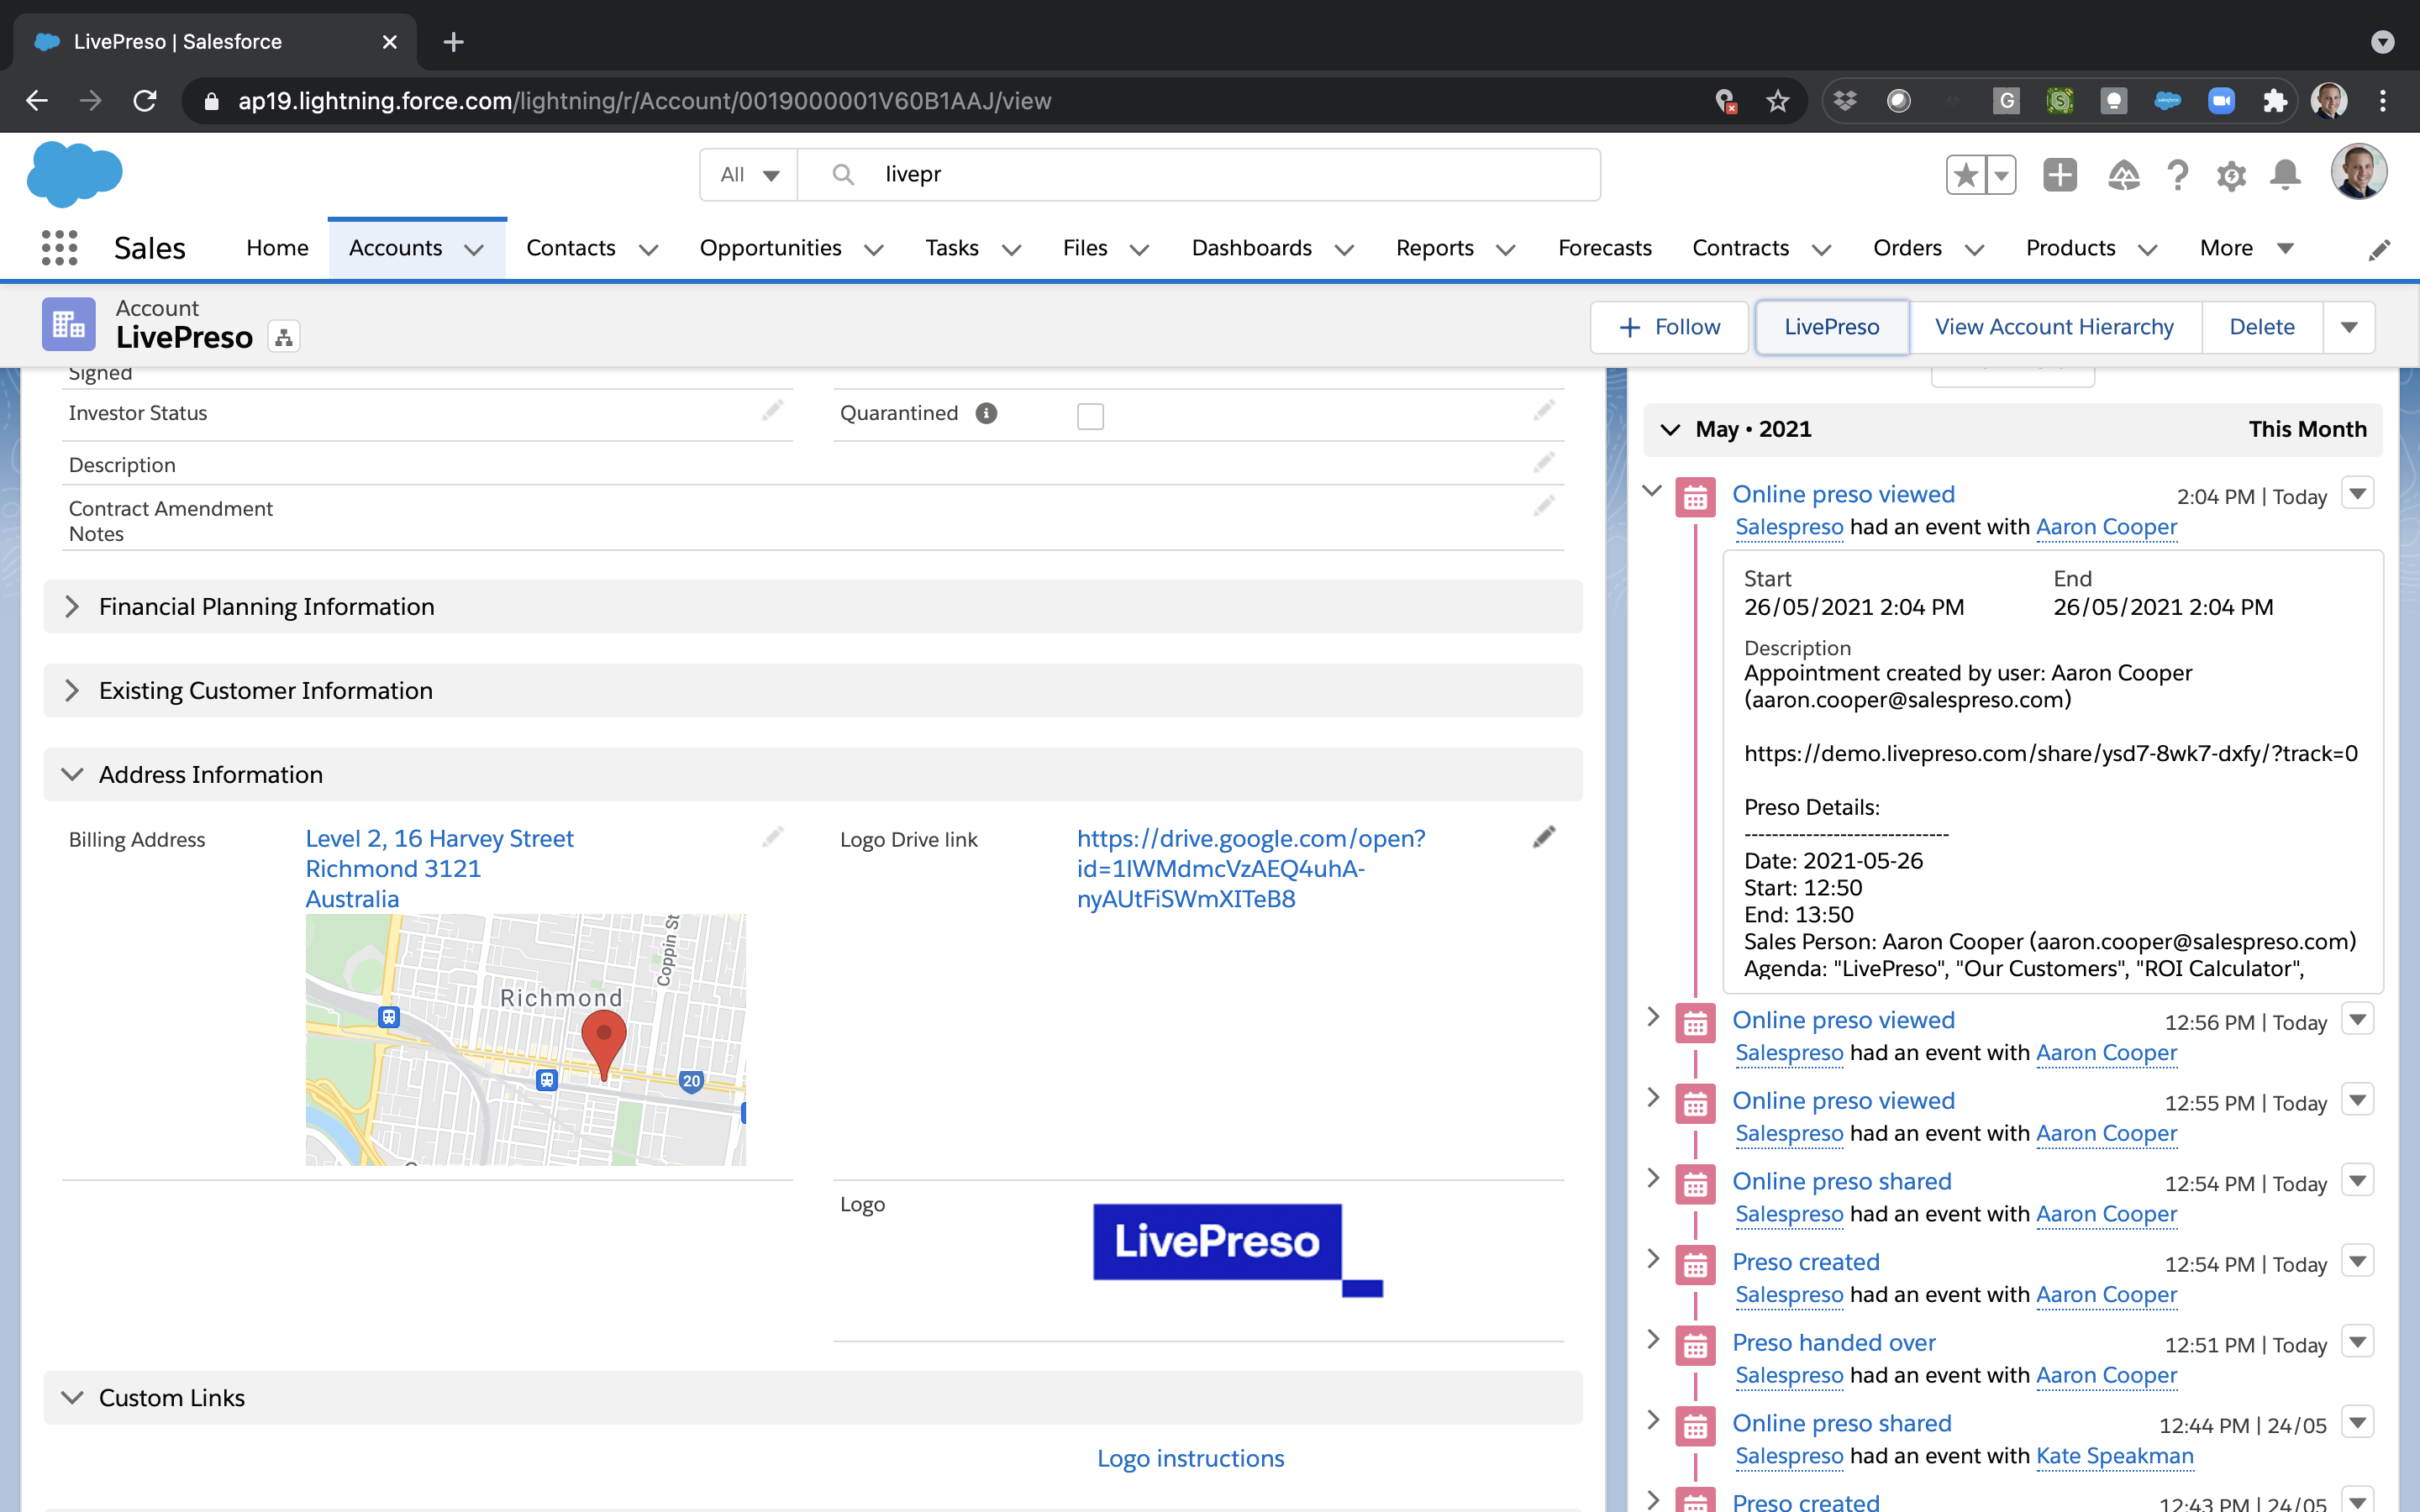2420x1512 pixels.
Task: Collapse Address Information section
Action: click(x=812, y=775)
